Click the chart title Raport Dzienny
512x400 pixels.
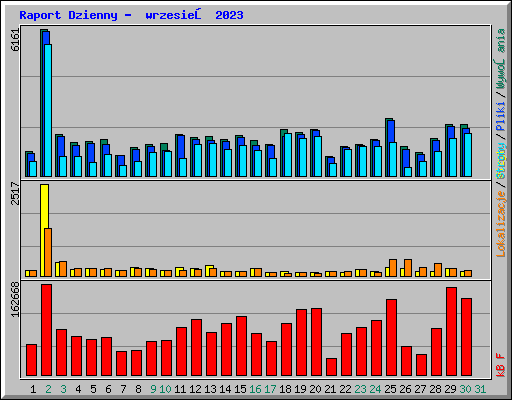tap(68, 15)
